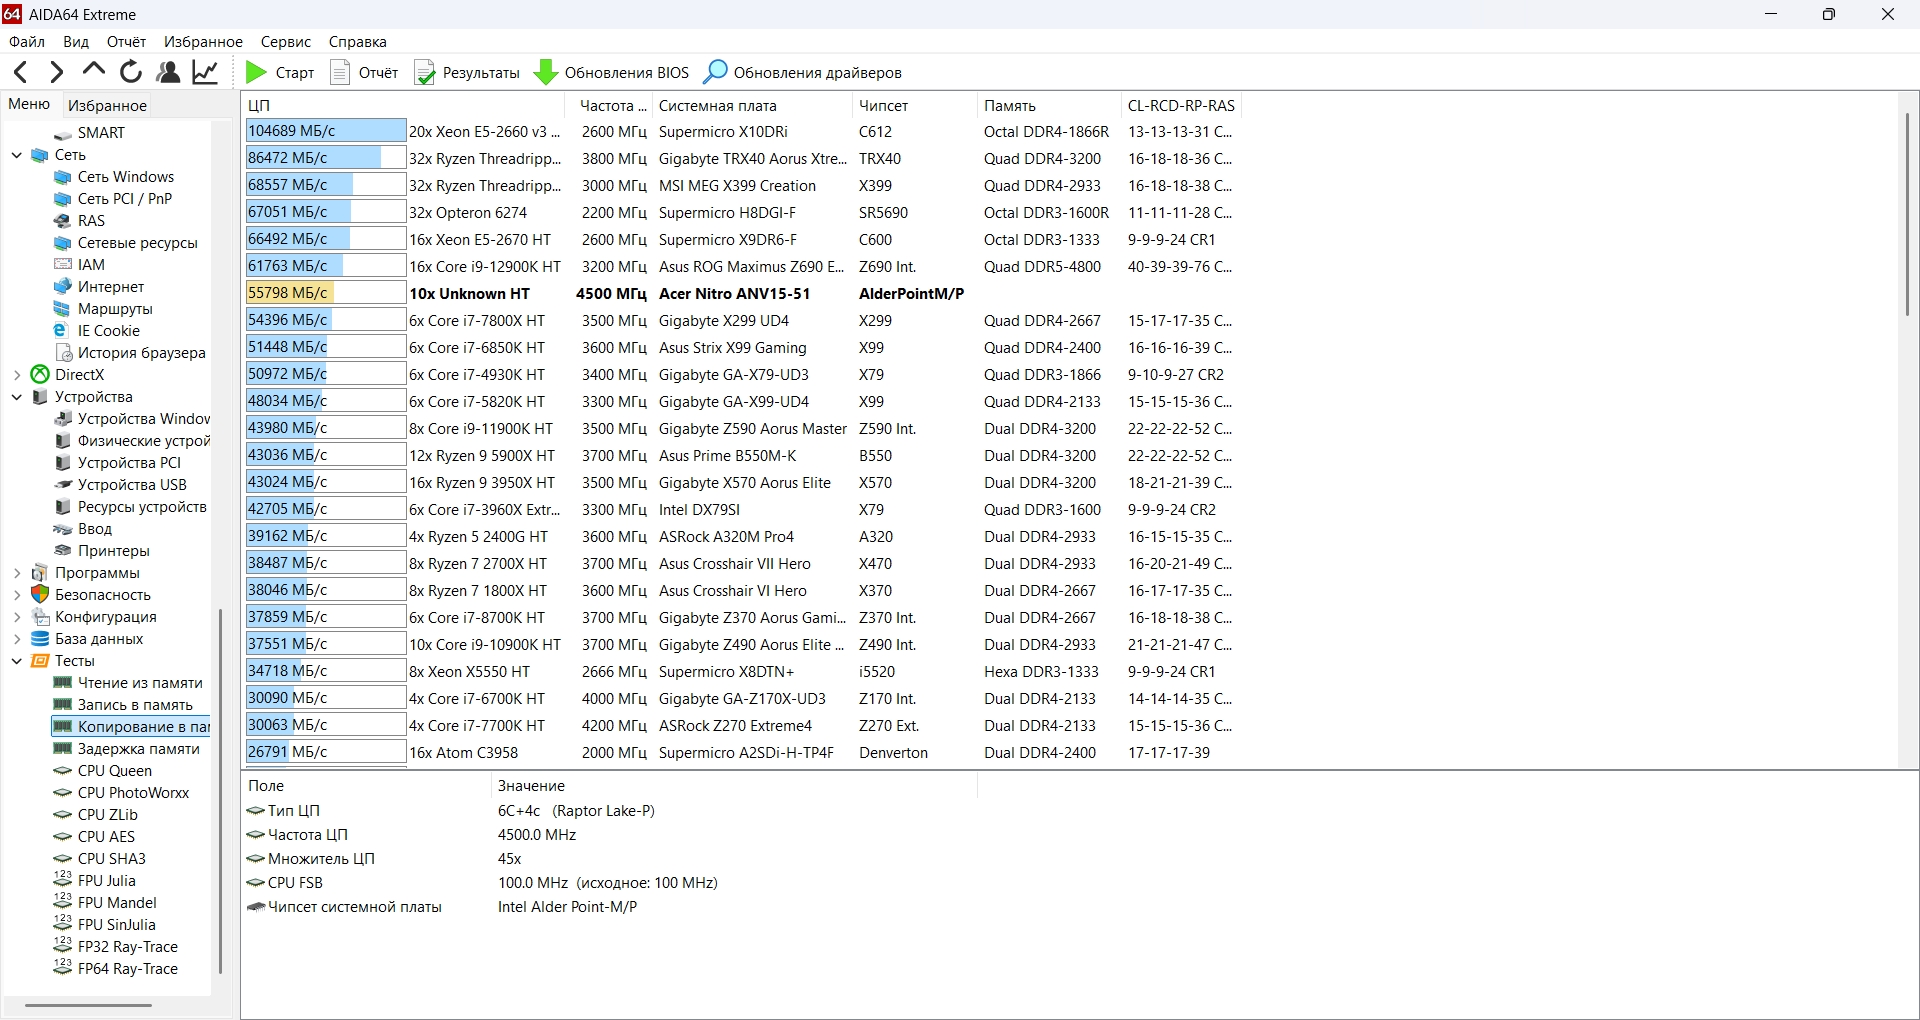
Task: Refresh using the circular arrow icon
Action: point(131,72)
